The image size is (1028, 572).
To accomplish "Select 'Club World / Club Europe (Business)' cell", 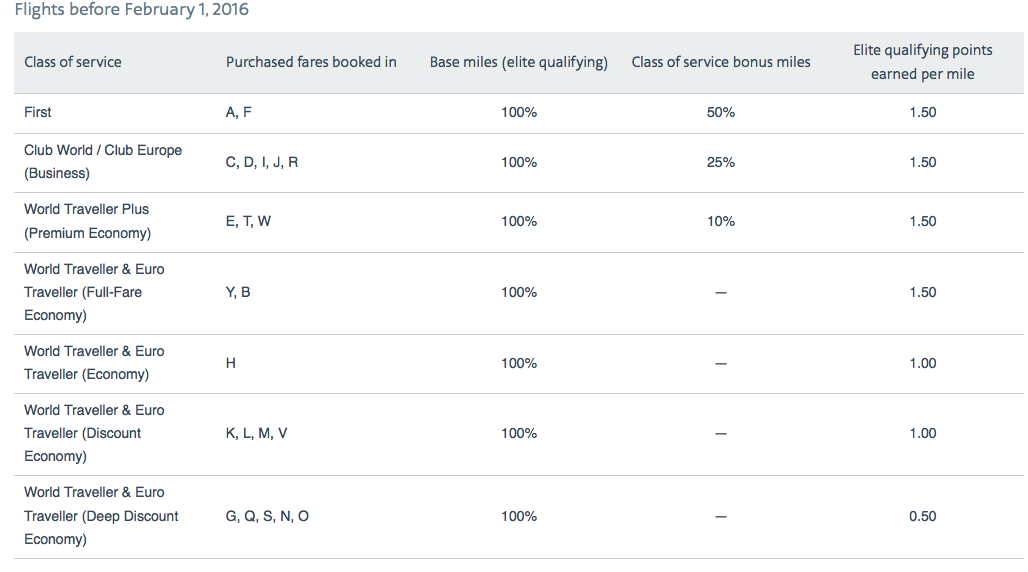I will (103, 162).
